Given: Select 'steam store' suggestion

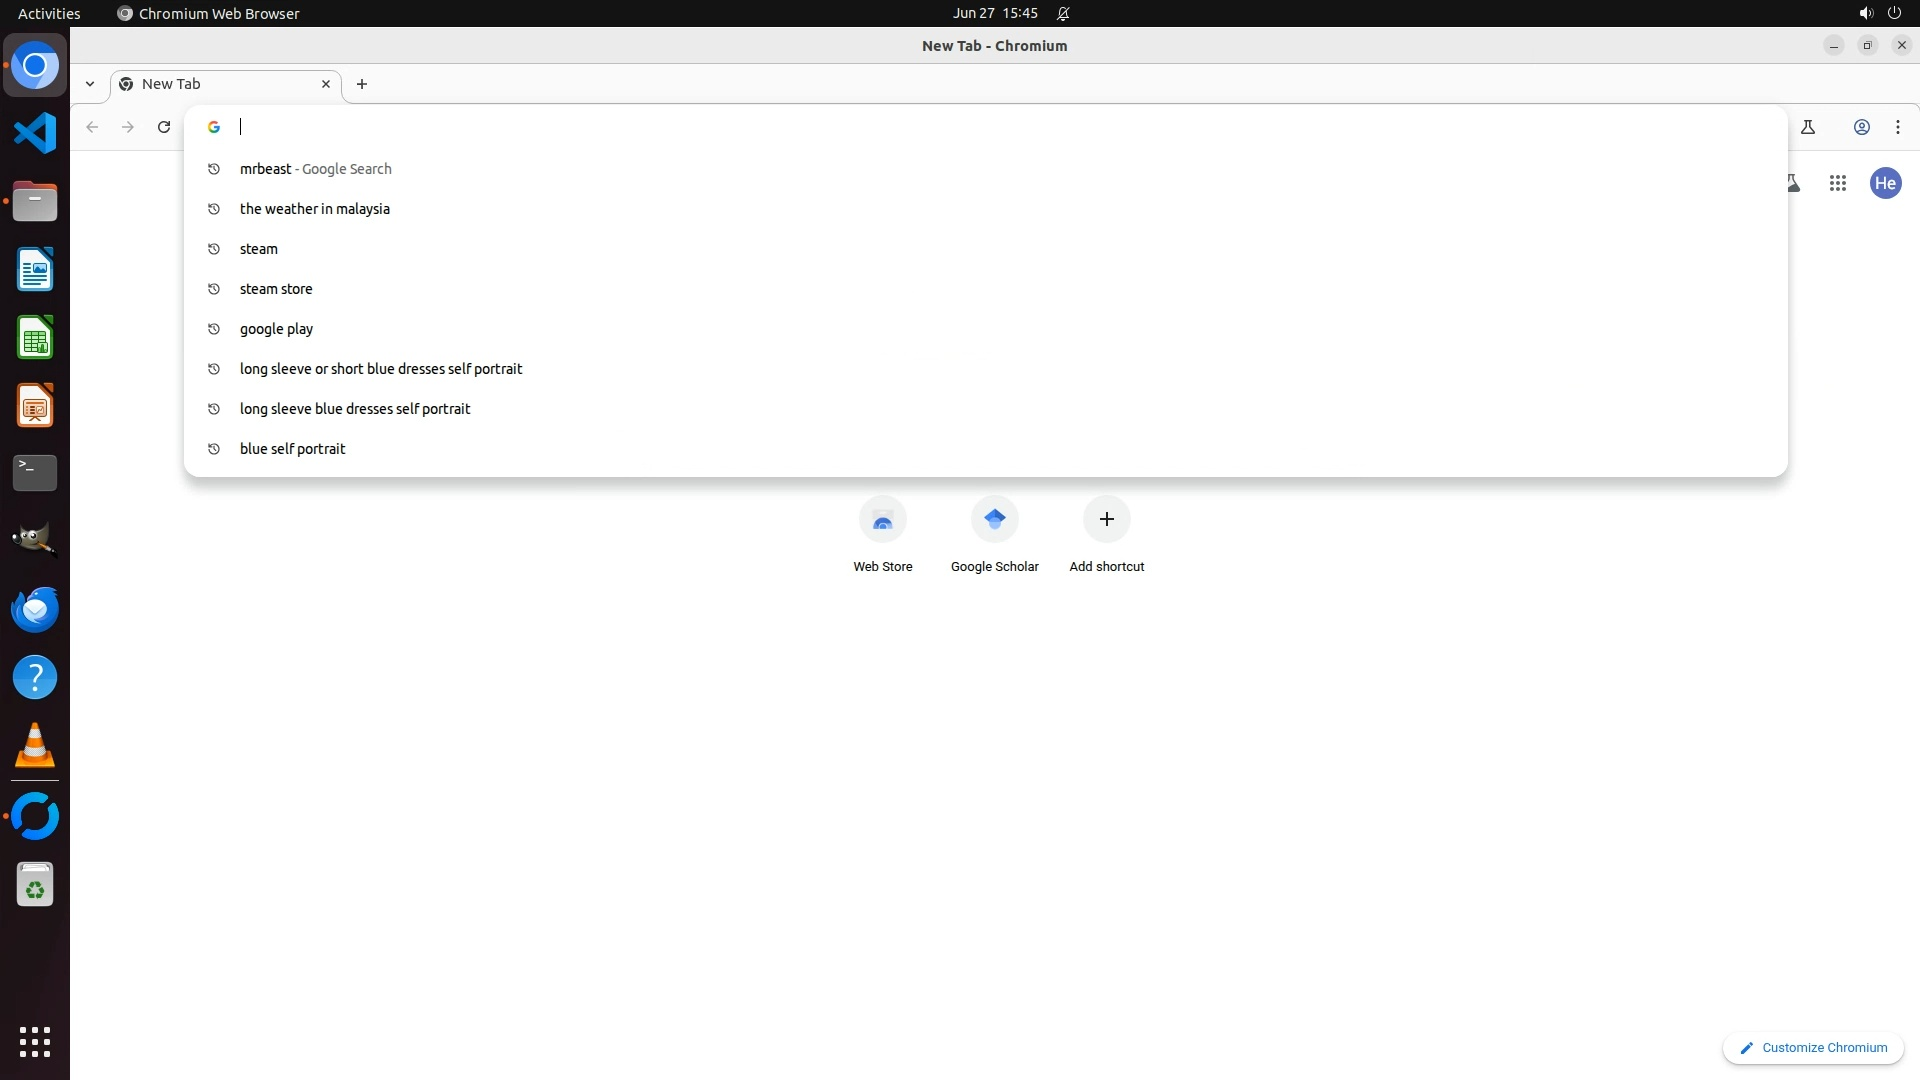Looking at the screenshot, I should click(276, 289).
